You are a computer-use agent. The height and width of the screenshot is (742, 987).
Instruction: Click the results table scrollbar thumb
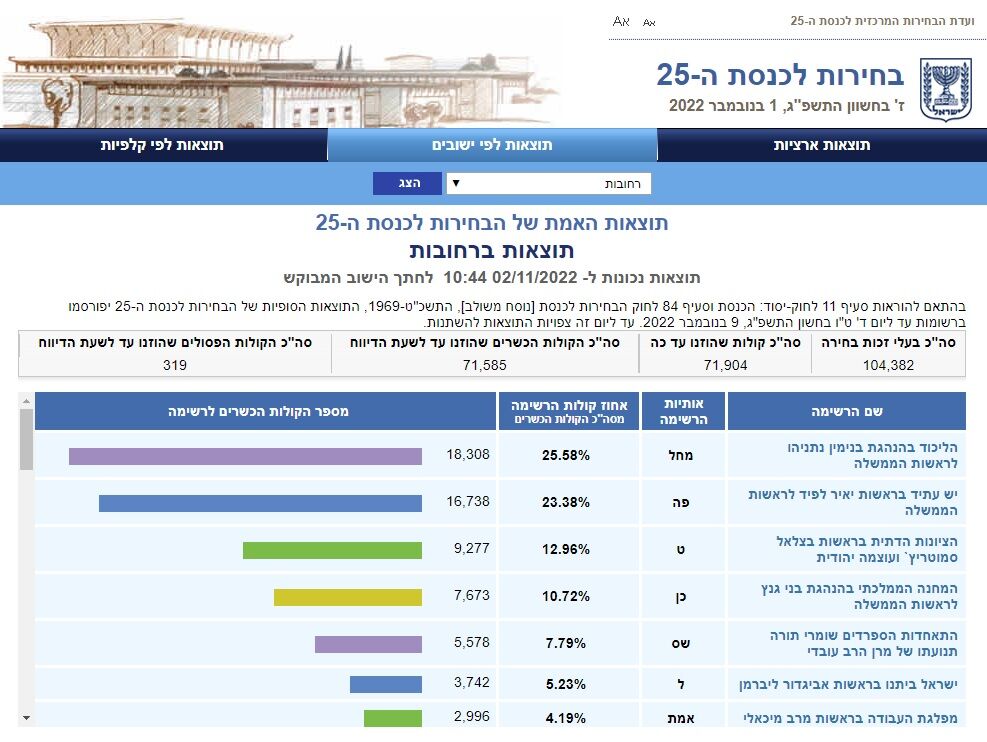click(x=26, y=440)
